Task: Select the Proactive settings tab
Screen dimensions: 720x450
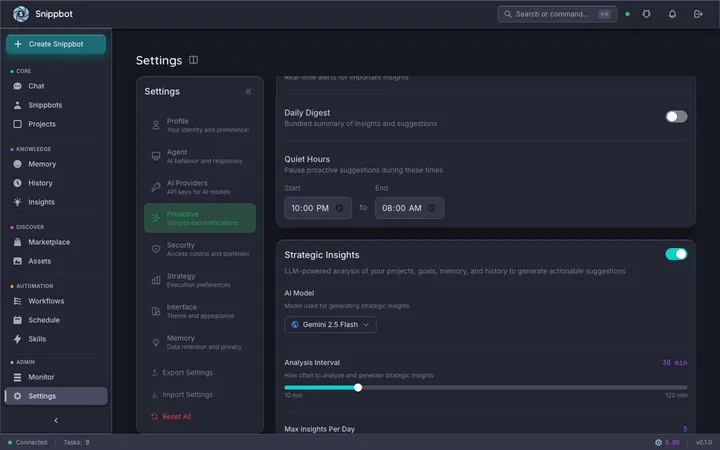Action: tap(200, 218)
